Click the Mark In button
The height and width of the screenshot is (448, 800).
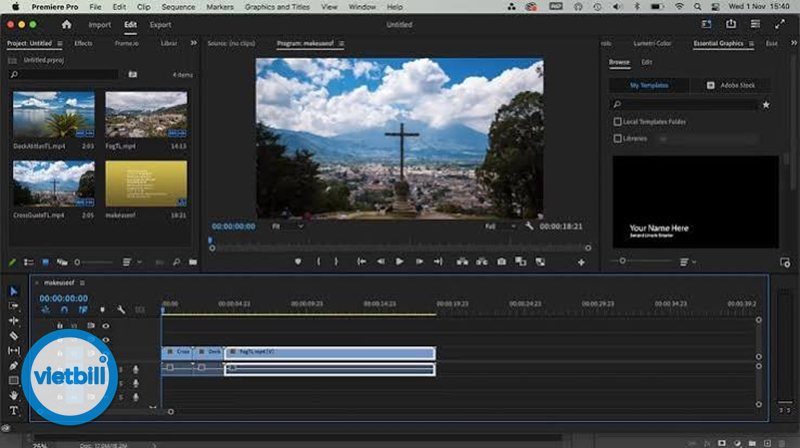tap(318, 262)
